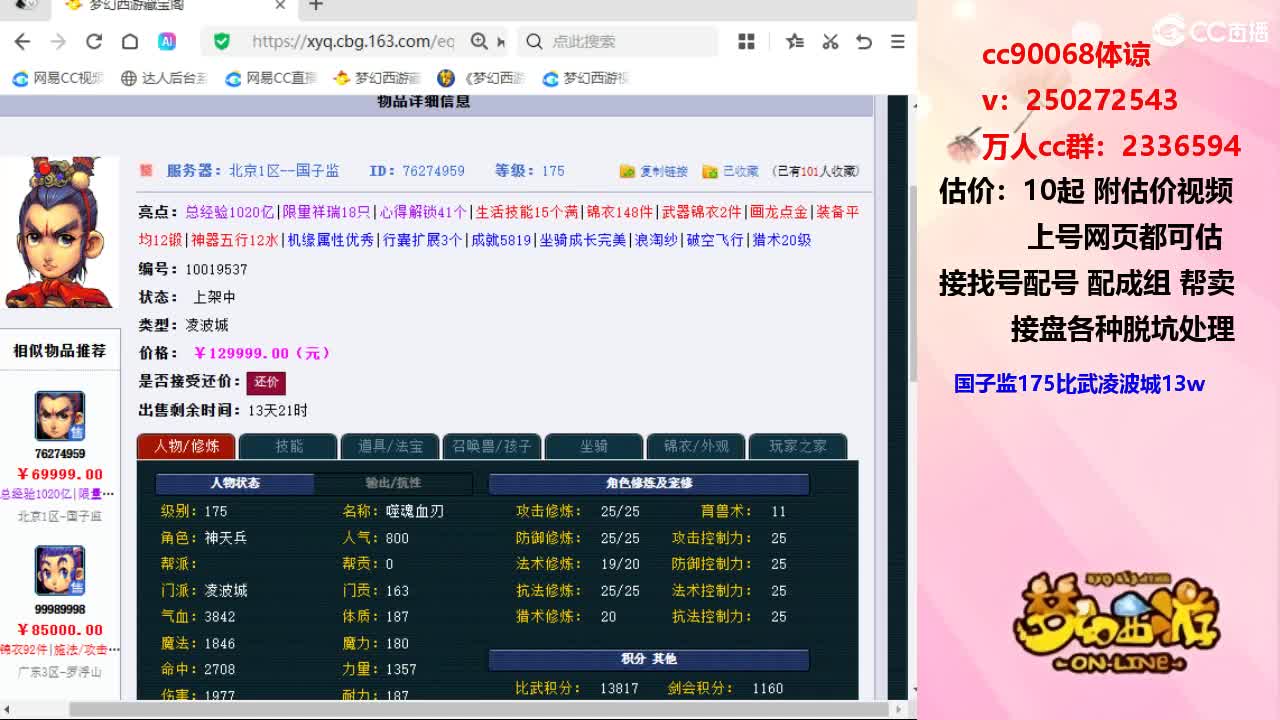1280x720 pixels.
Task: Click the address bar URL
Action: (x=353, y=41)
